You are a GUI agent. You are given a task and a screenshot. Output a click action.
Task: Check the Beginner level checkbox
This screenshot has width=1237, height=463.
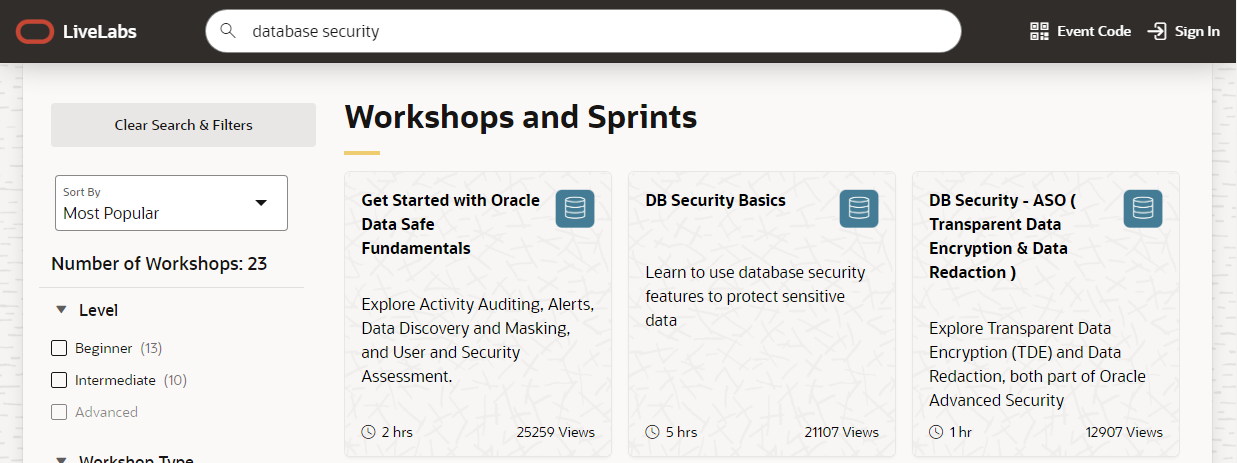click(59, 348)
